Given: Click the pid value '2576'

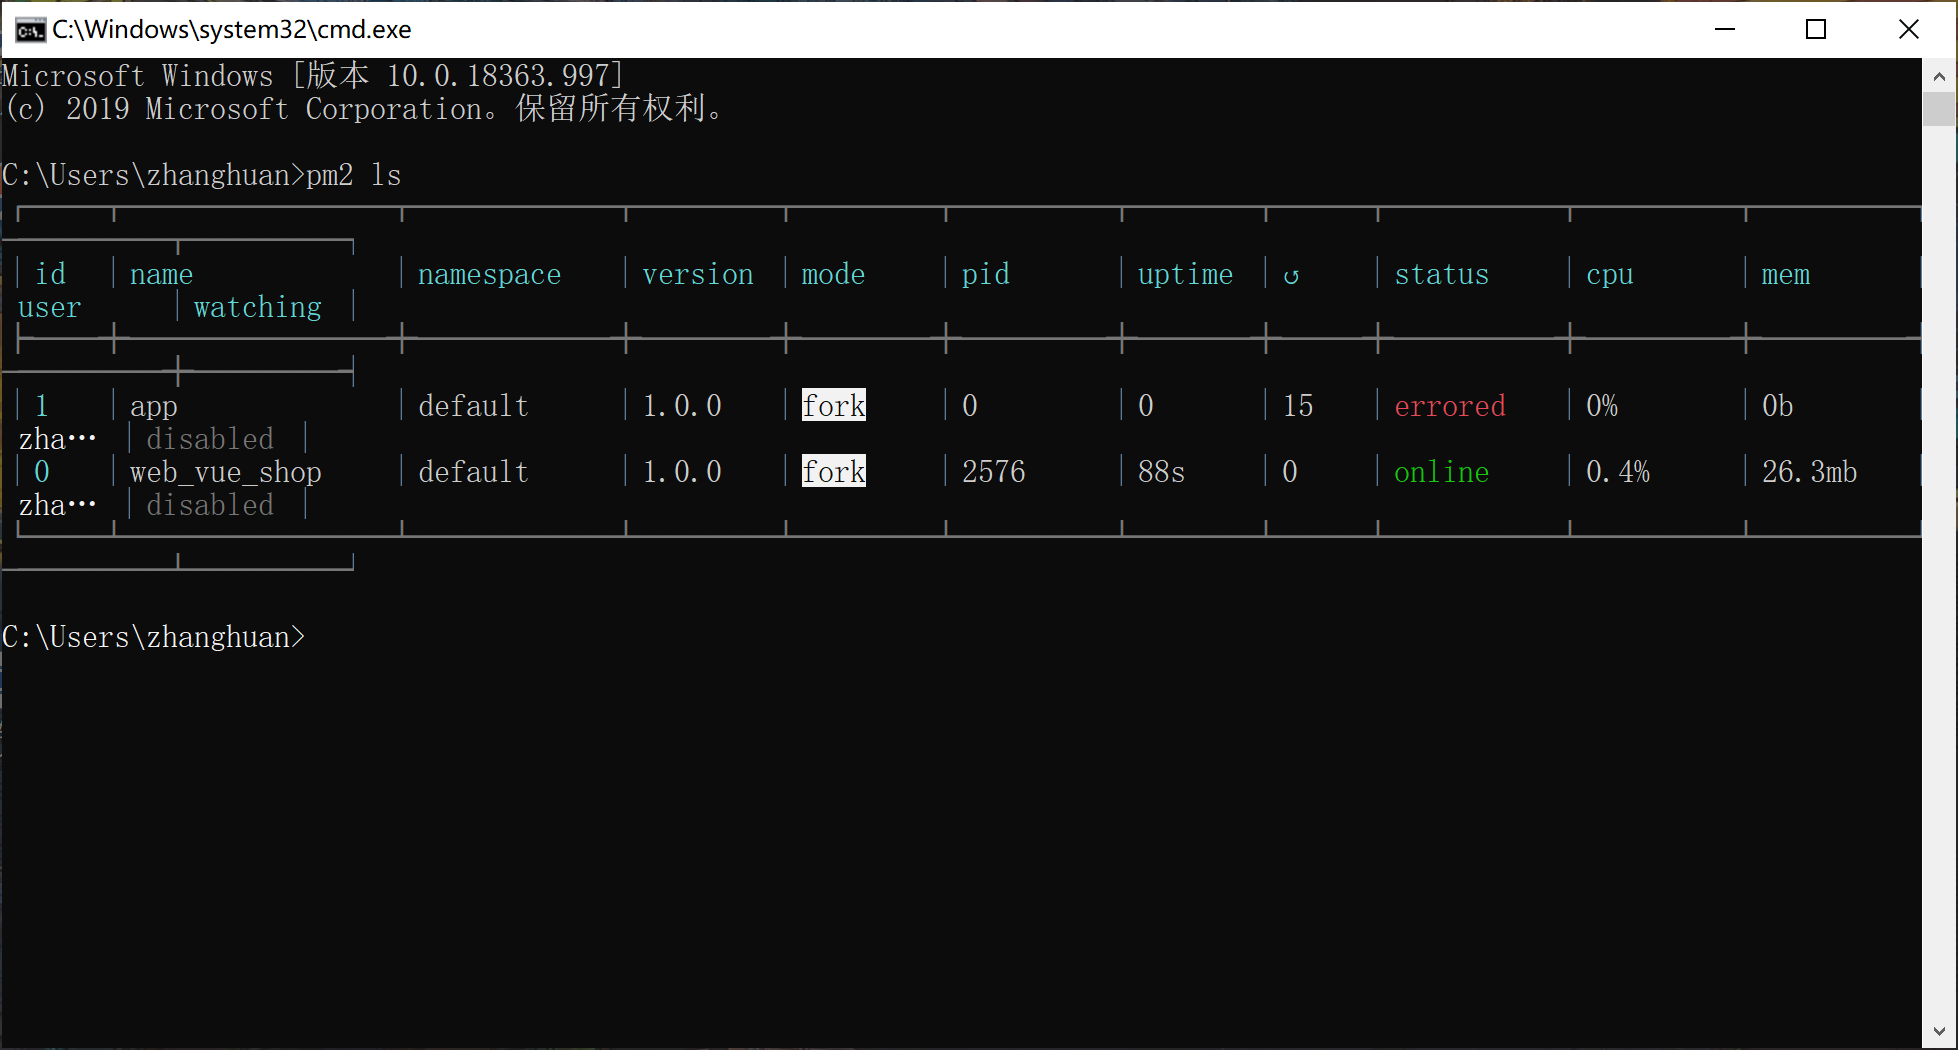Looking at the screenshot, I should [994, 472].
